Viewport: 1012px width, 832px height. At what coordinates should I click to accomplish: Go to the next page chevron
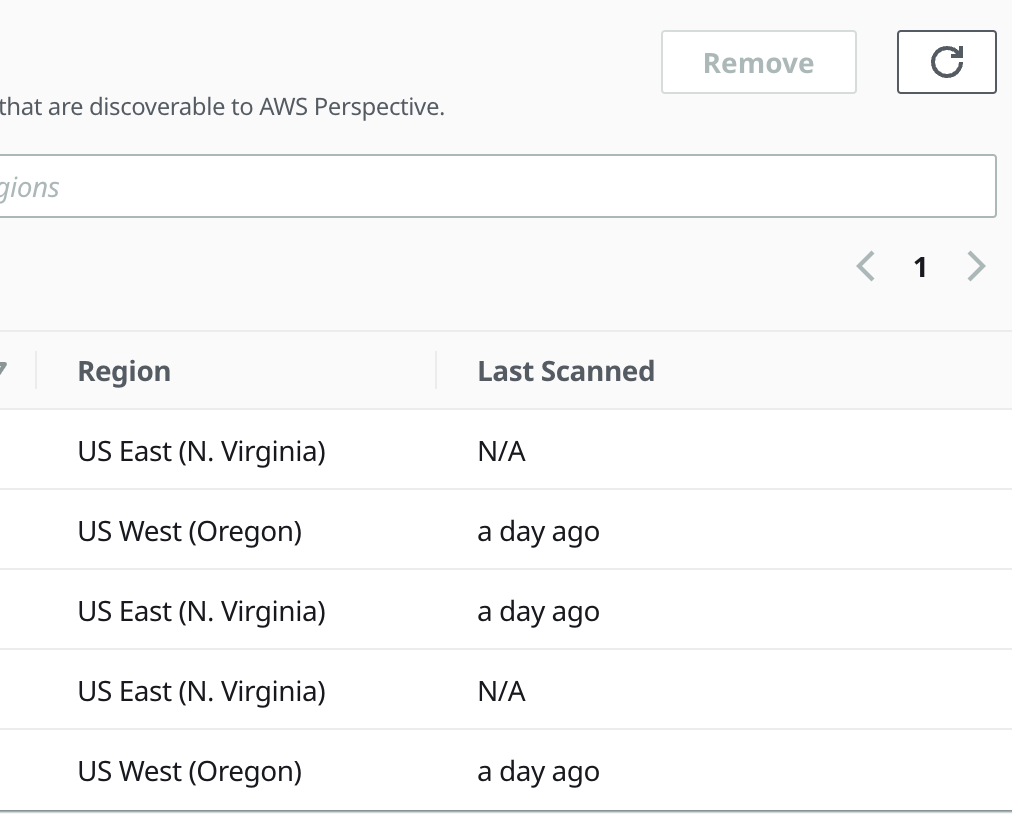(976, 267)
